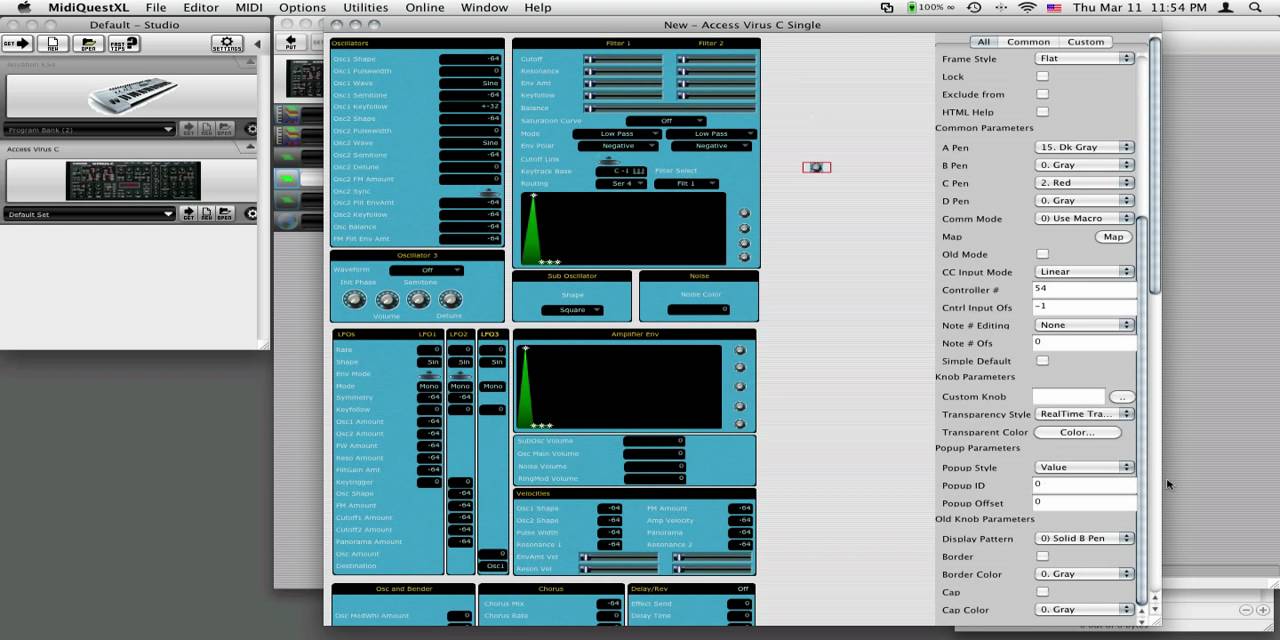
Task: Click the GET arrow button in Studio toolbar
Action: point(17,44)
